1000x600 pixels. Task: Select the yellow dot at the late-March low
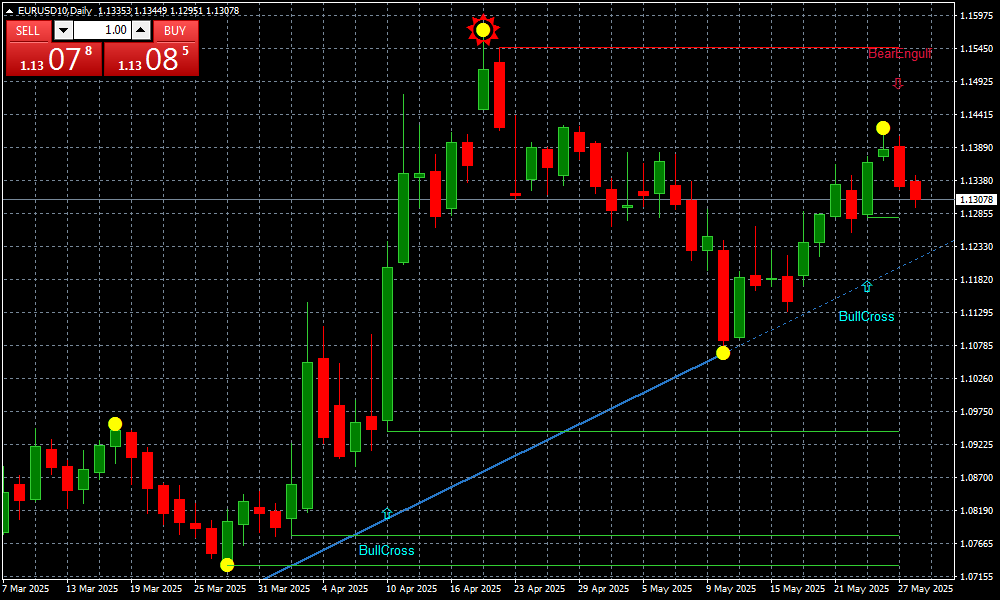pos(227,565)
